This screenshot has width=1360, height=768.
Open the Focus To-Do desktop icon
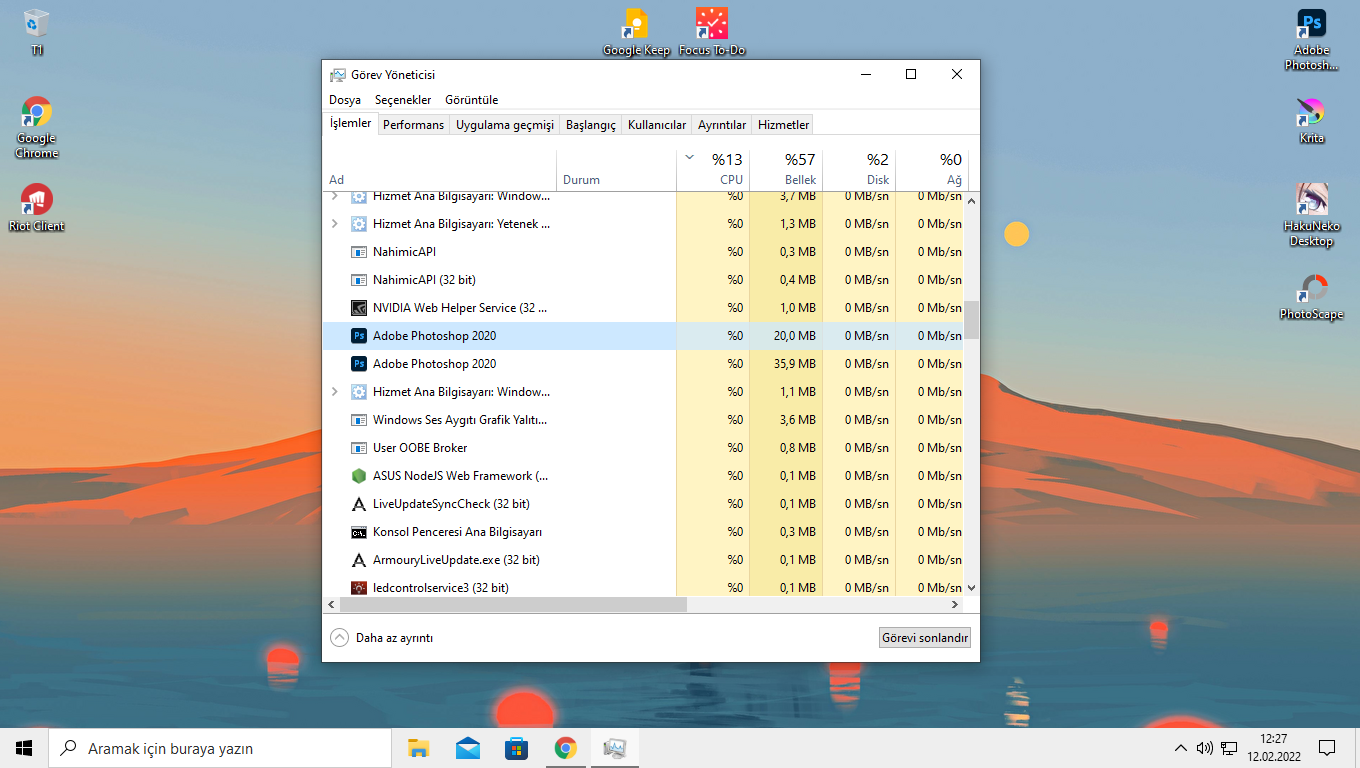(x=711, y=26)
